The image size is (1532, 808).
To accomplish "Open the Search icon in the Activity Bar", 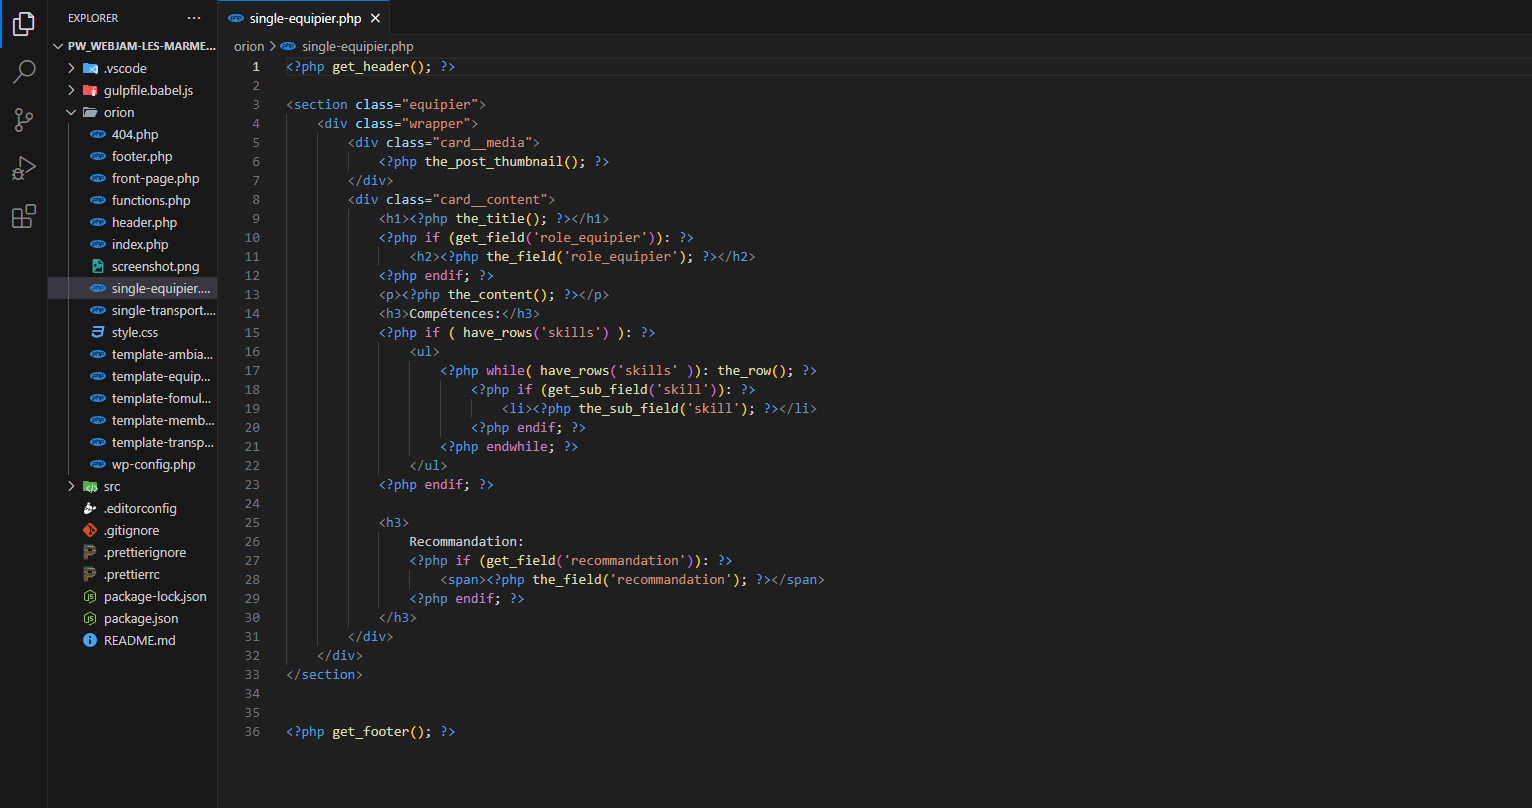I will (22, 71).
